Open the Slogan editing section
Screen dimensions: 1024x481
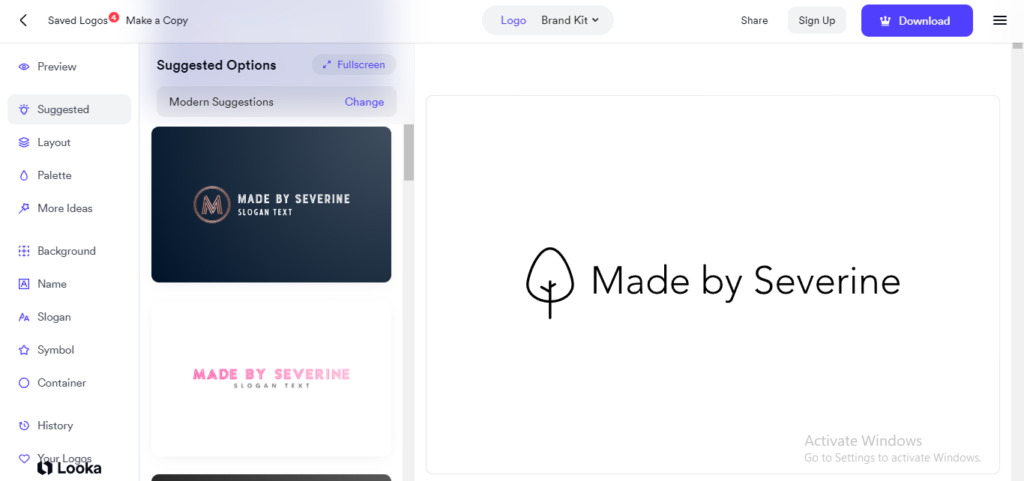[54, 317]
